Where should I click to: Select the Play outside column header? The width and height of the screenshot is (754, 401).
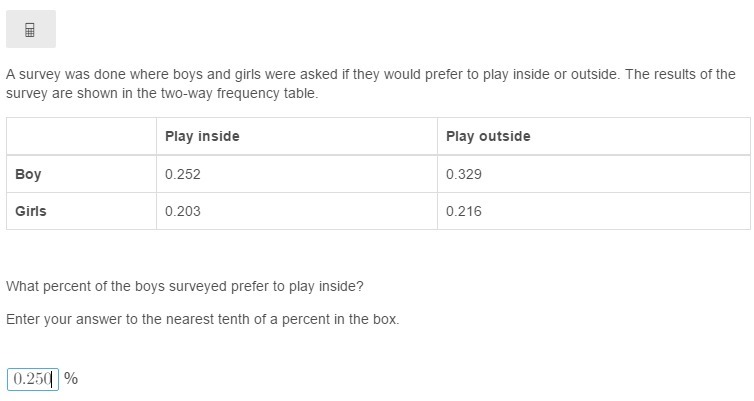[488, 136]
